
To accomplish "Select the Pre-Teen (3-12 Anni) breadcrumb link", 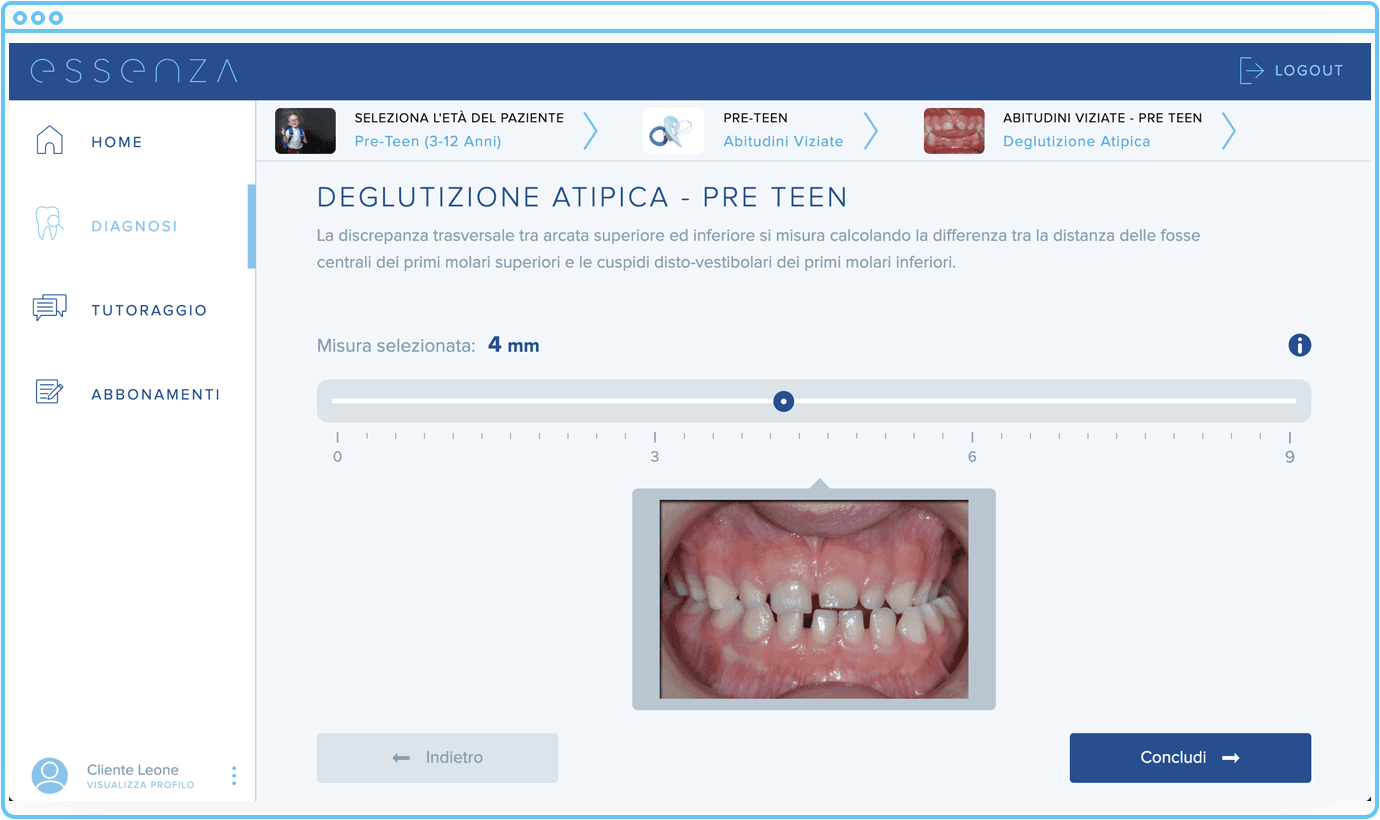I will 428,141.
